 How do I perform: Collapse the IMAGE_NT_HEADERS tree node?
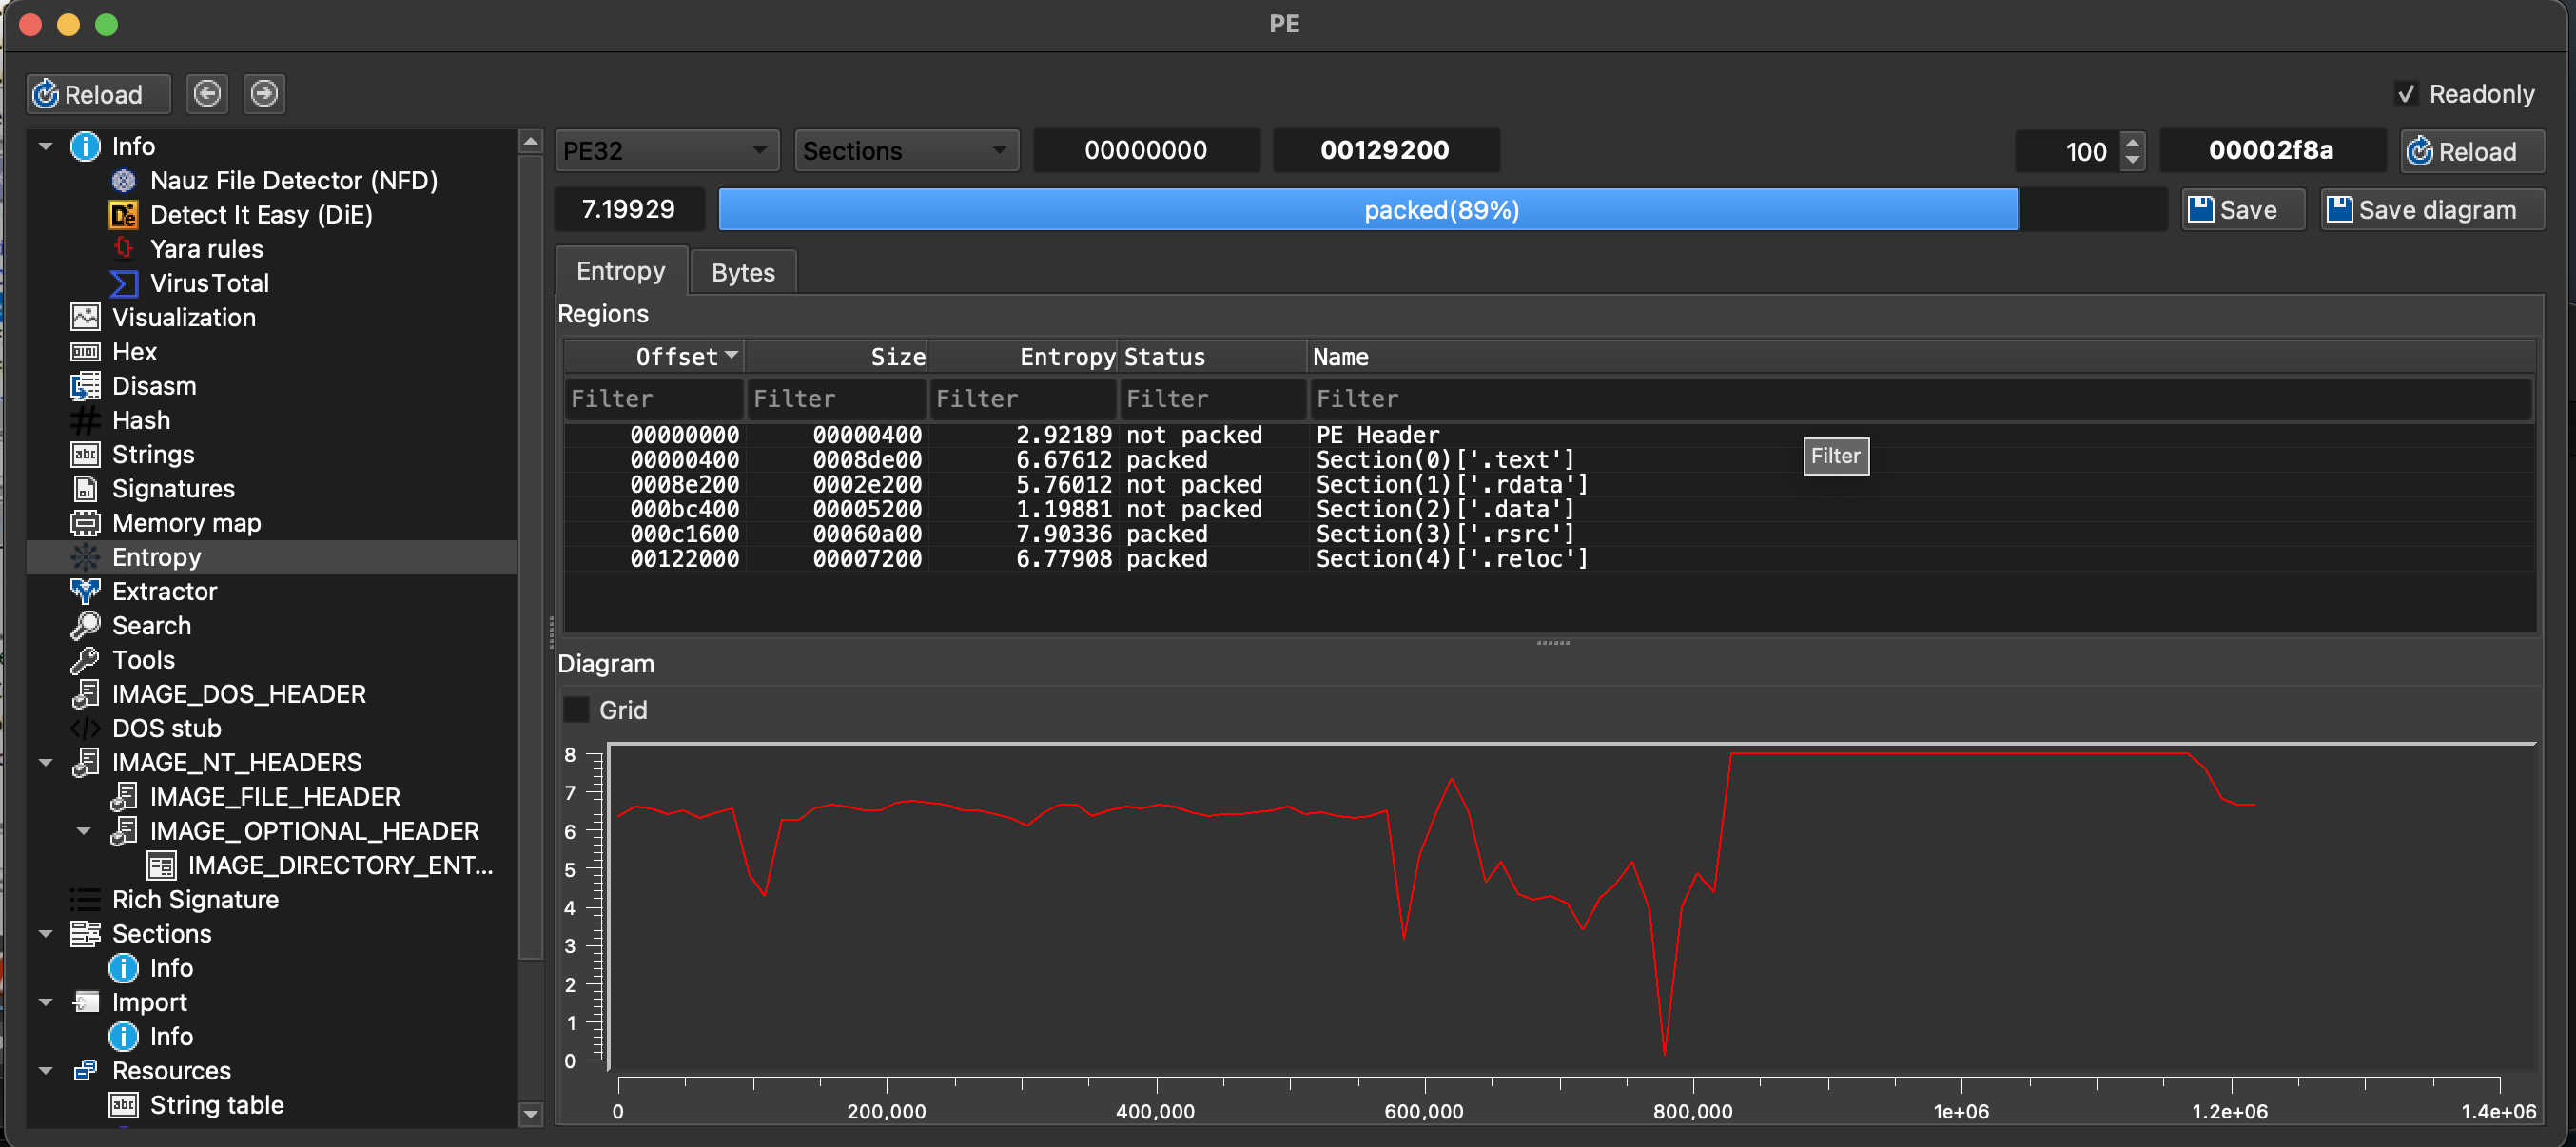[45, 763]
